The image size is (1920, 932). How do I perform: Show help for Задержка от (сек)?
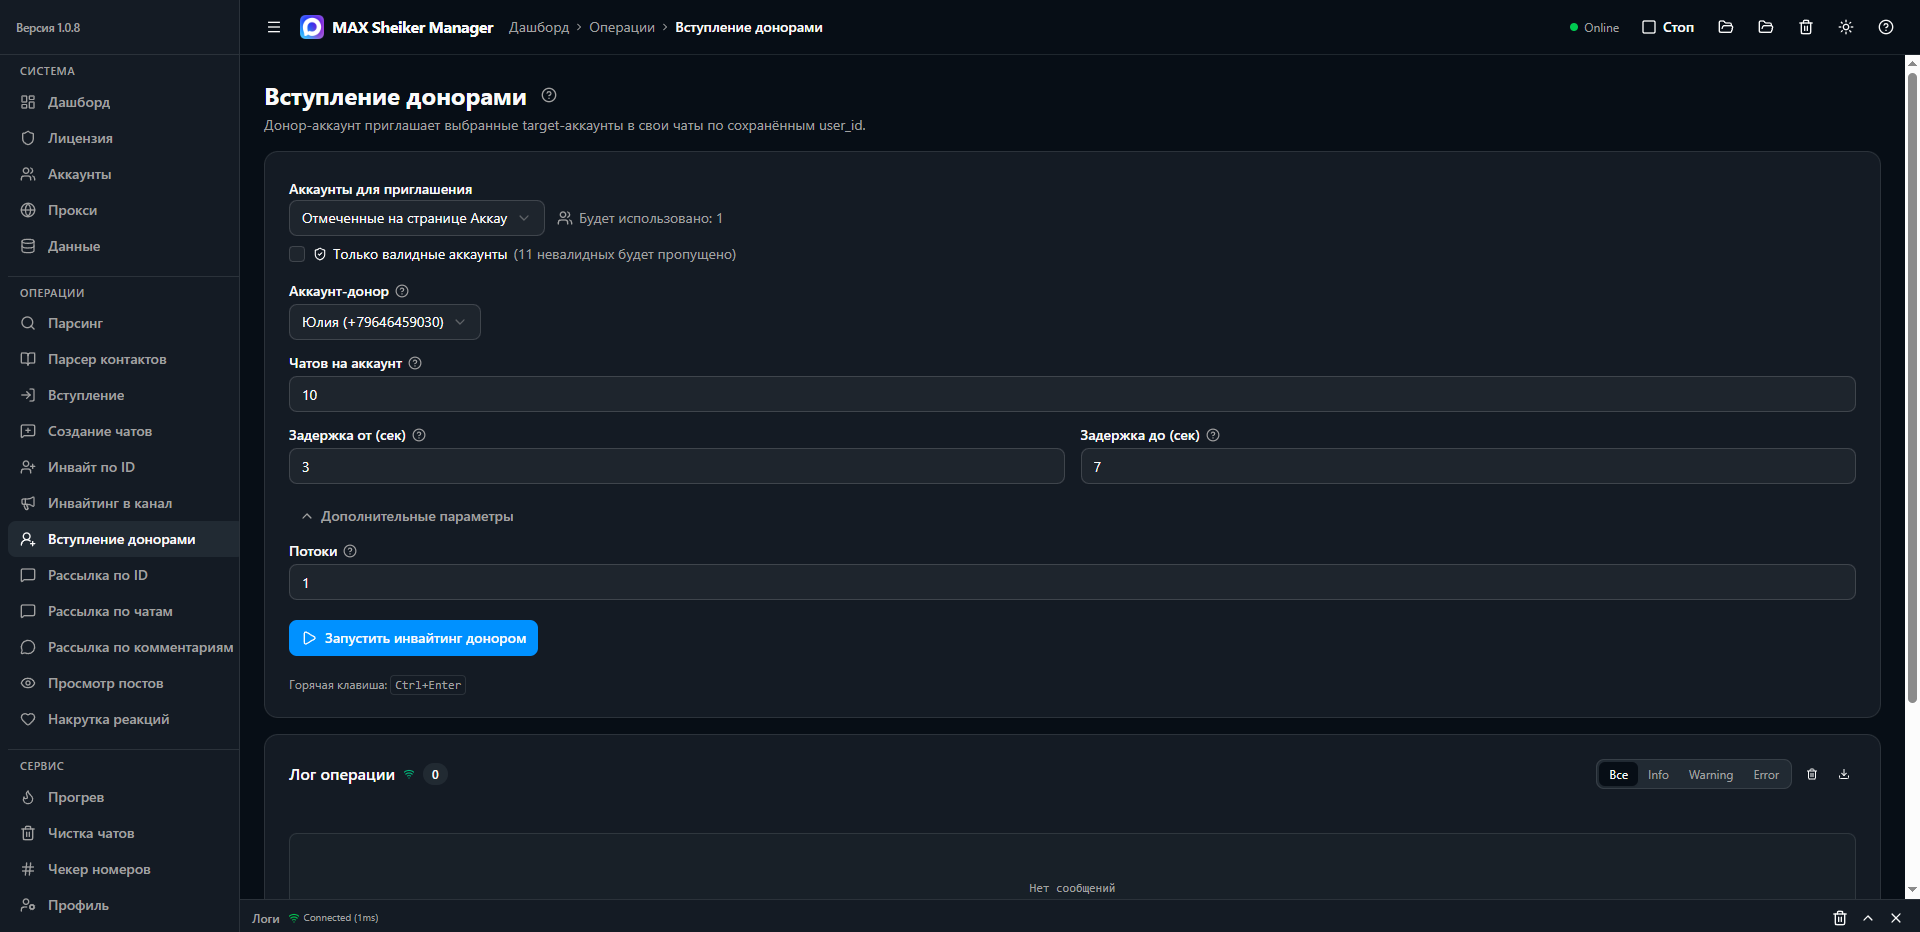(x=419, y=435)
